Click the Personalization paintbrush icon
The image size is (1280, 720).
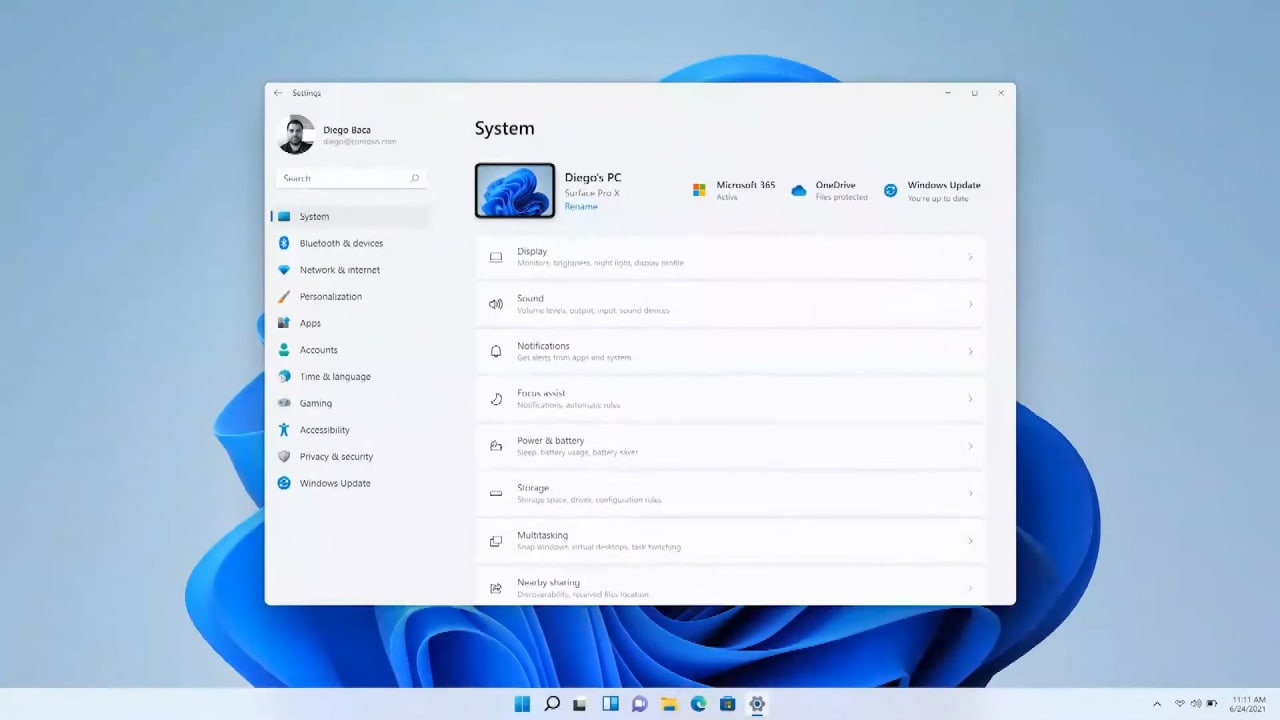(x=284, y=297)
